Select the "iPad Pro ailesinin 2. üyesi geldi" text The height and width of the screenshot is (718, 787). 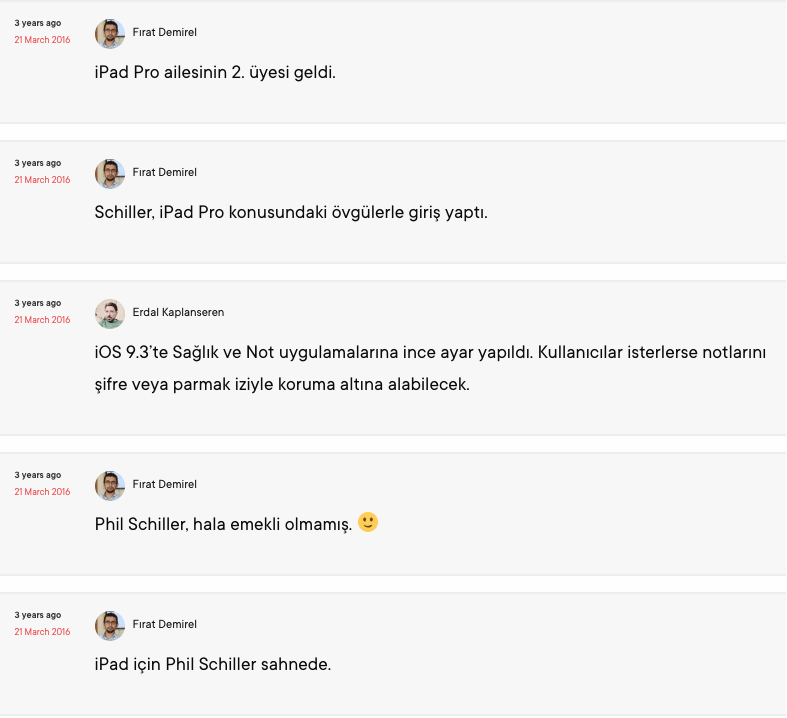tap(215, 73)
